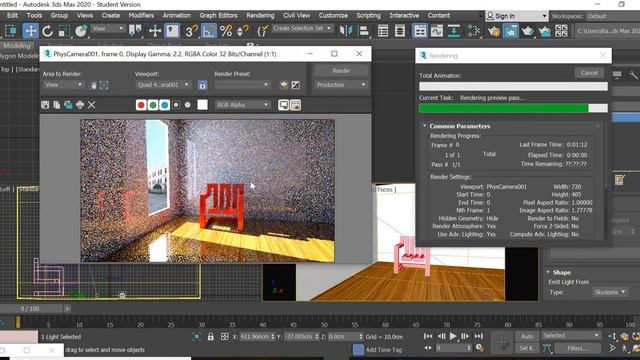
Task: Toggle the green channel display
Action: click(x=153, y=105)
